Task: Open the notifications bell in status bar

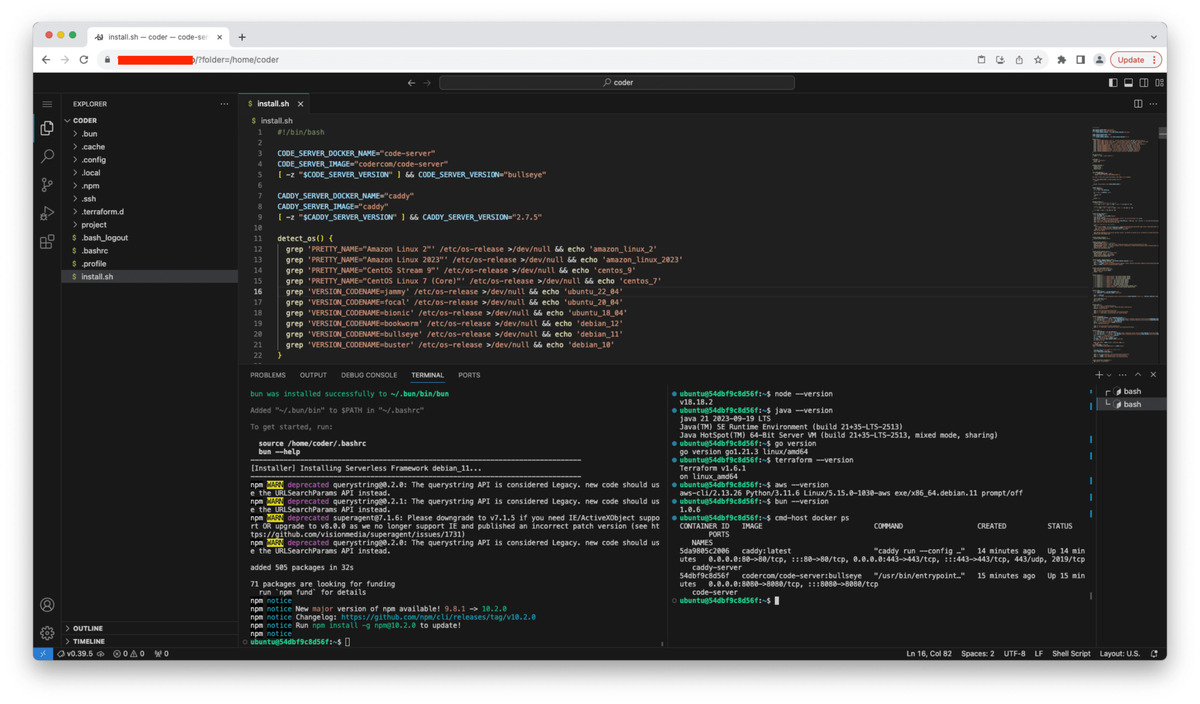Action: (x=1154, y=653)
